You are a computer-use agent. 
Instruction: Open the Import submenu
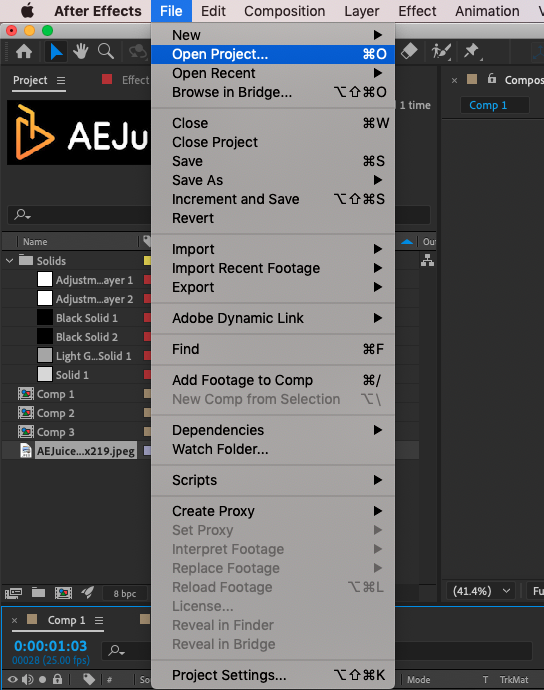[x=273, y=249]
